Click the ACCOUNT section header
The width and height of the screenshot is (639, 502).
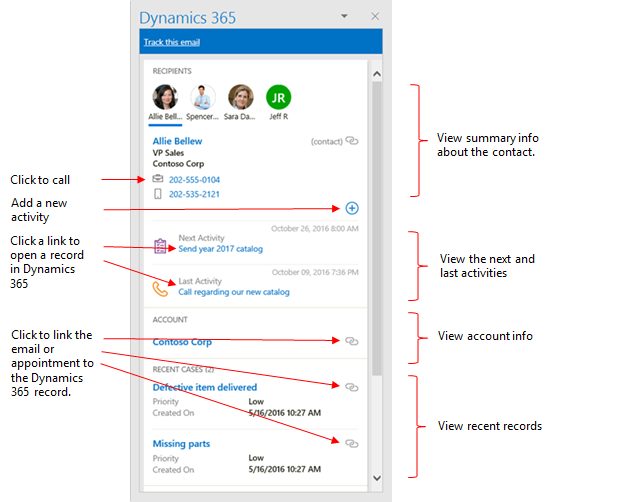(170, 319)
